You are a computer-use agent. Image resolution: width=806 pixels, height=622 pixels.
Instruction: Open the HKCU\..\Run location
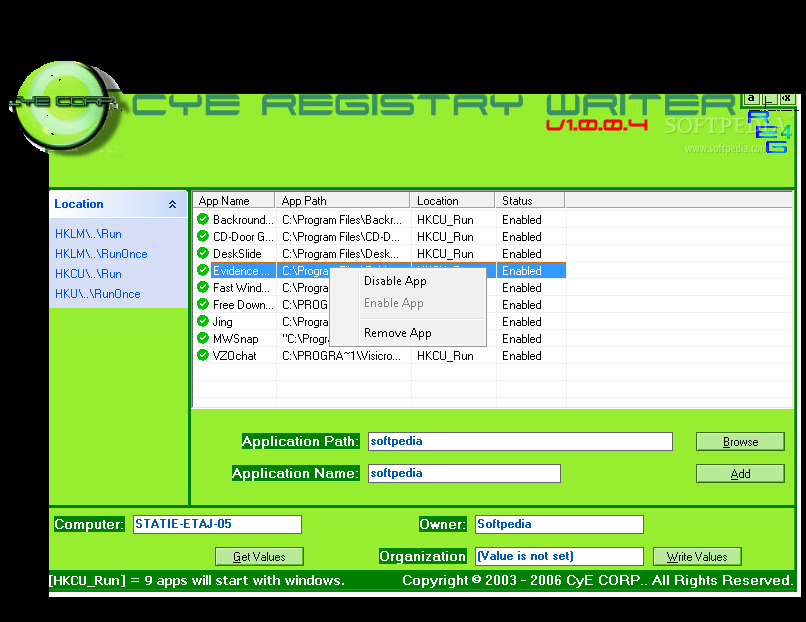(88, 274)
